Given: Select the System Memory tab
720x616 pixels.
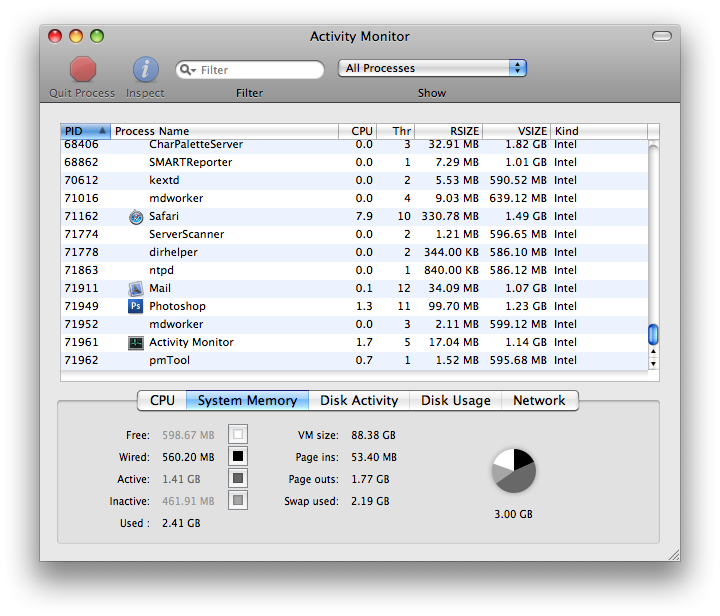Looking at the screenshot, I should [248, 400].
